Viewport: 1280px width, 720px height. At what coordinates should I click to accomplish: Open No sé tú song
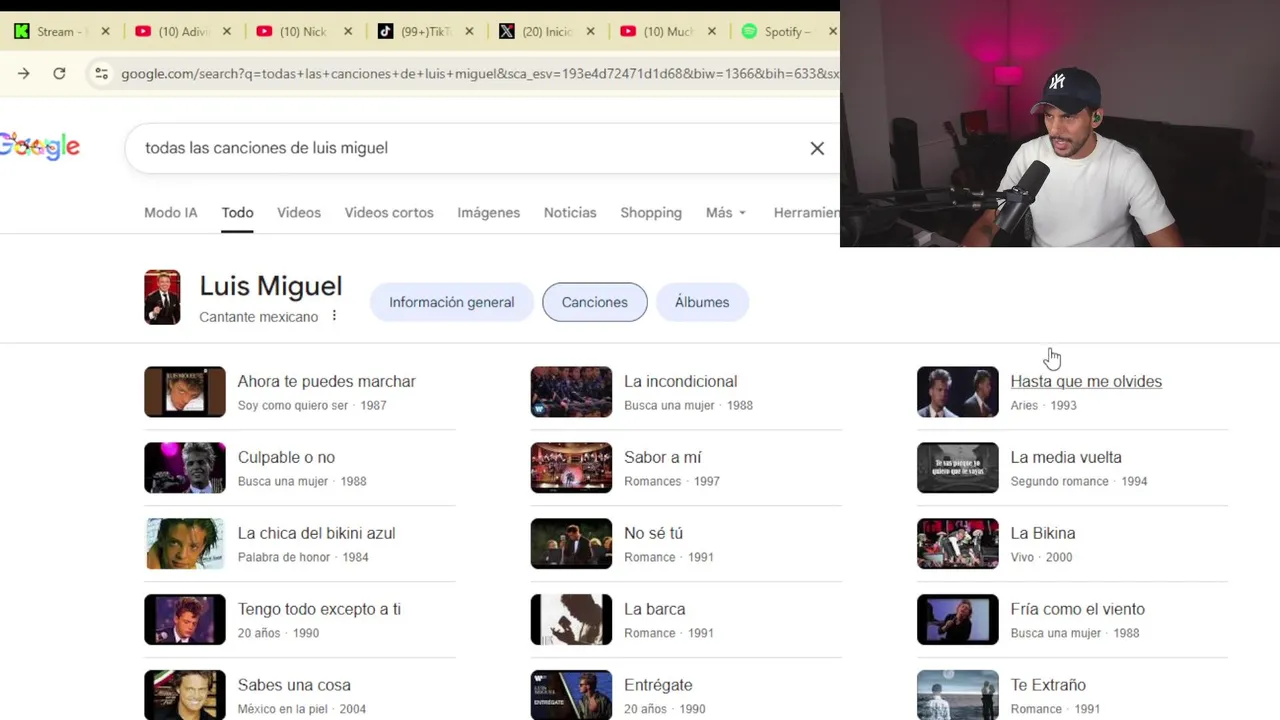[653, 533]
